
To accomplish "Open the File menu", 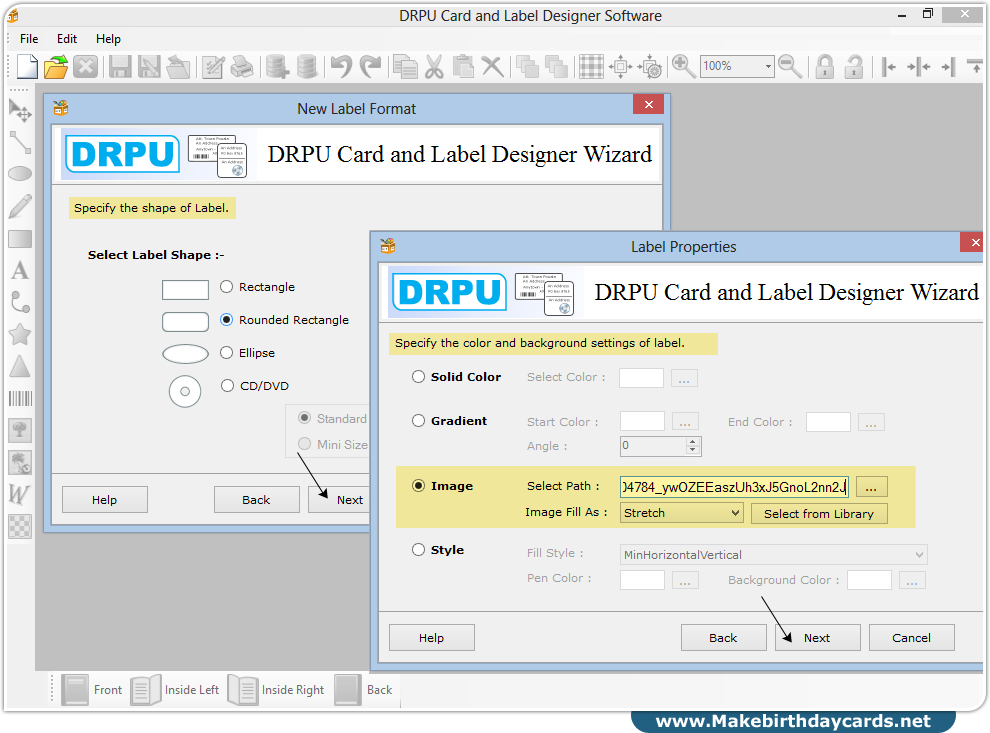I will click(x=29, y=39).
